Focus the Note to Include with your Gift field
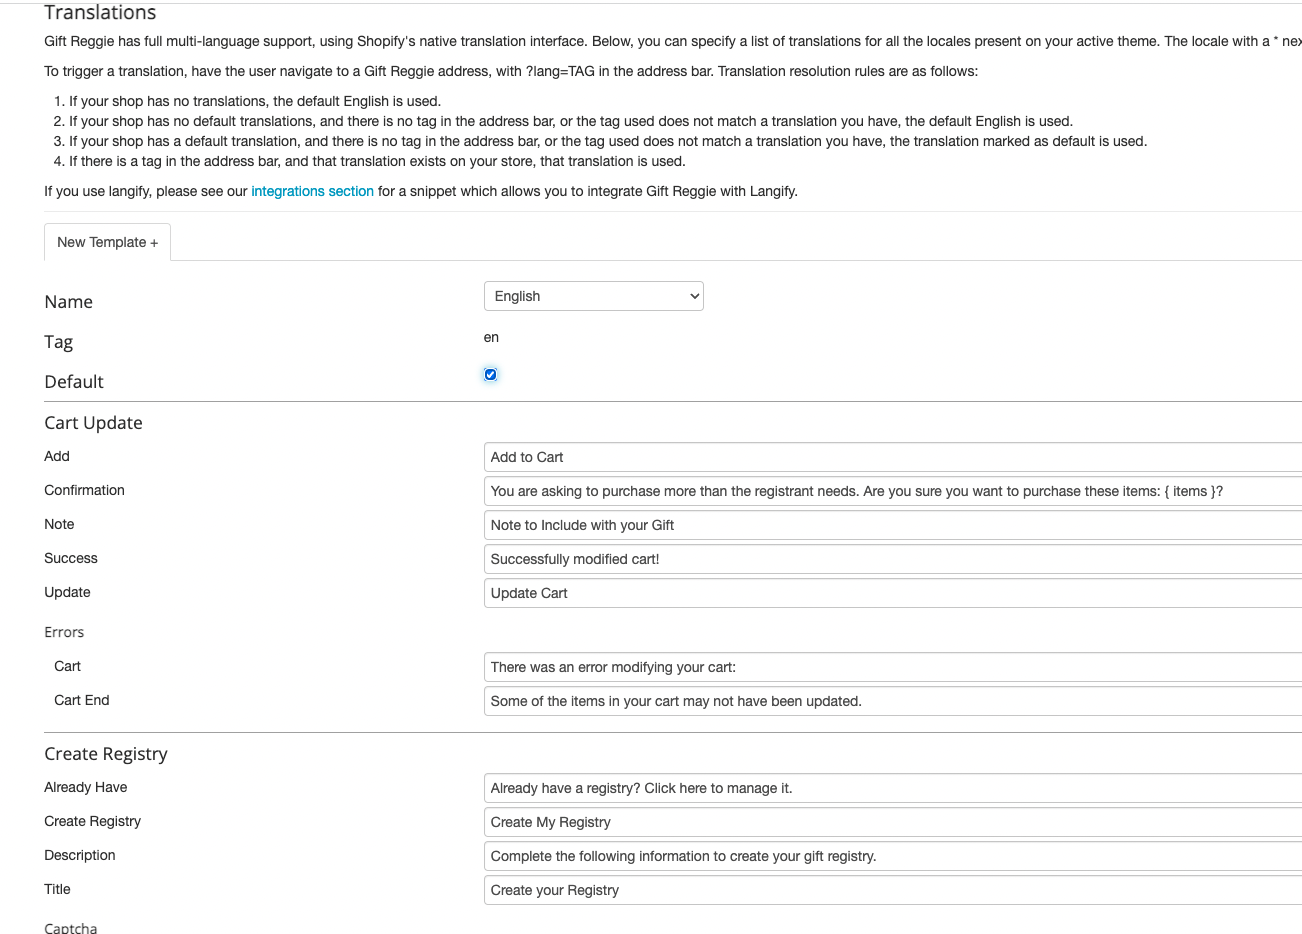The width and height of the screenshot is (1302, 934). [x=893, y=525]
